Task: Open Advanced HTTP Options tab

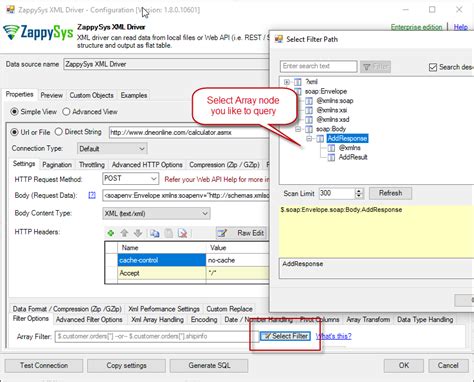Action: coord(147,165)
